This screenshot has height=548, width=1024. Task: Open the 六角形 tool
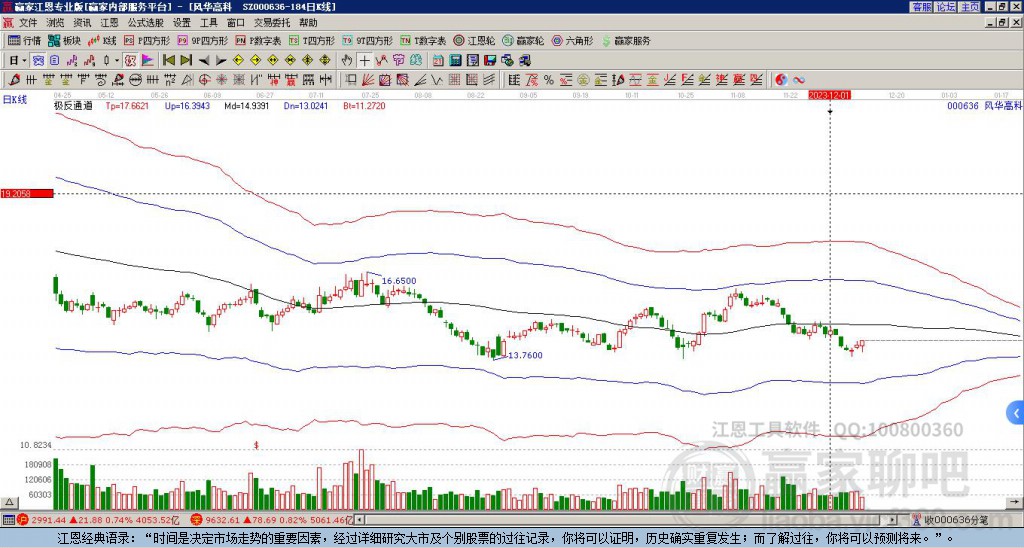tap(573, 40)
